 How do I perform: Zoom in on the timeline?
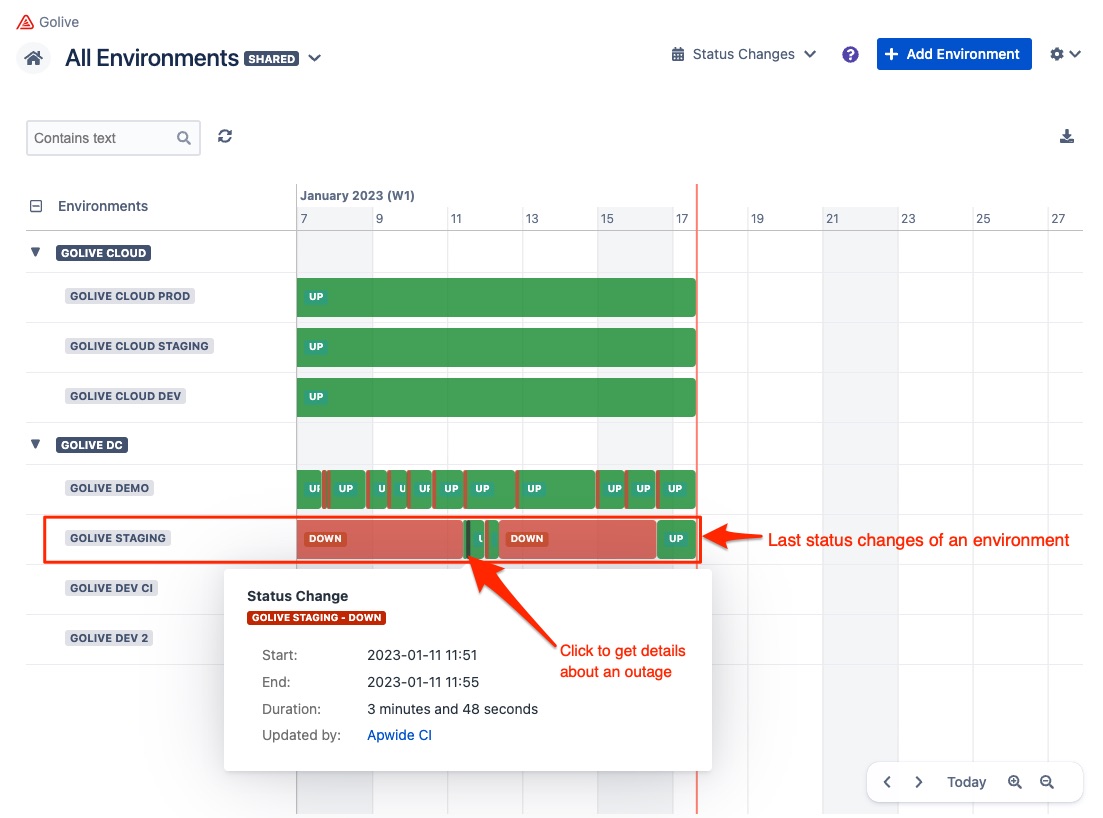(x=1015, y=782)
